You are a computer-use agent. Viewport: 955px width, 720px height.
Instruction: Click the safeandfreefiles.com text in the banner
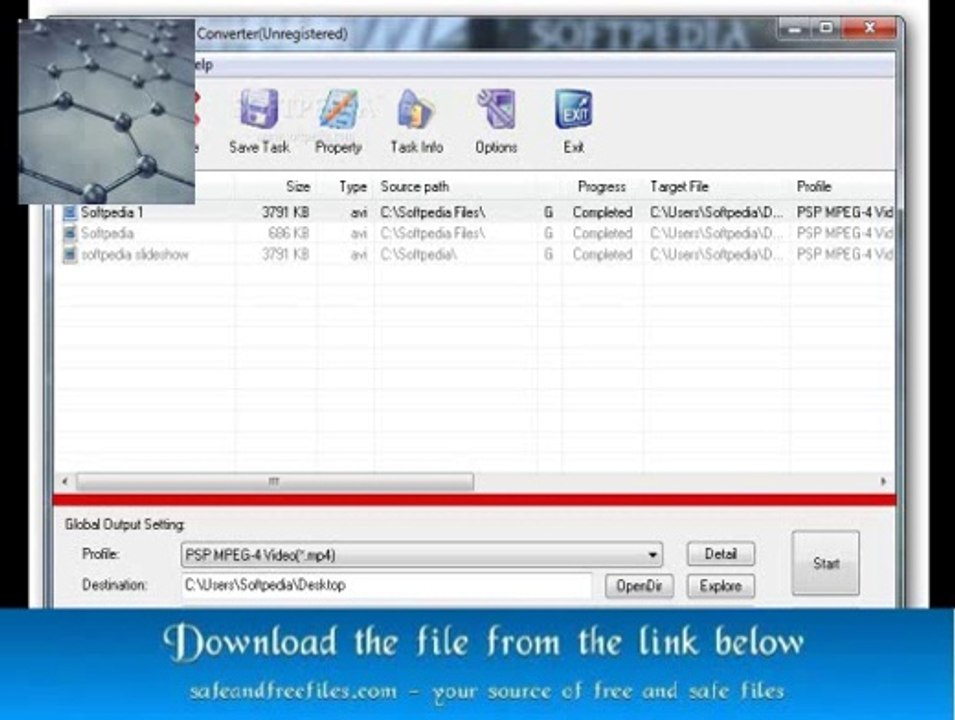293,691
